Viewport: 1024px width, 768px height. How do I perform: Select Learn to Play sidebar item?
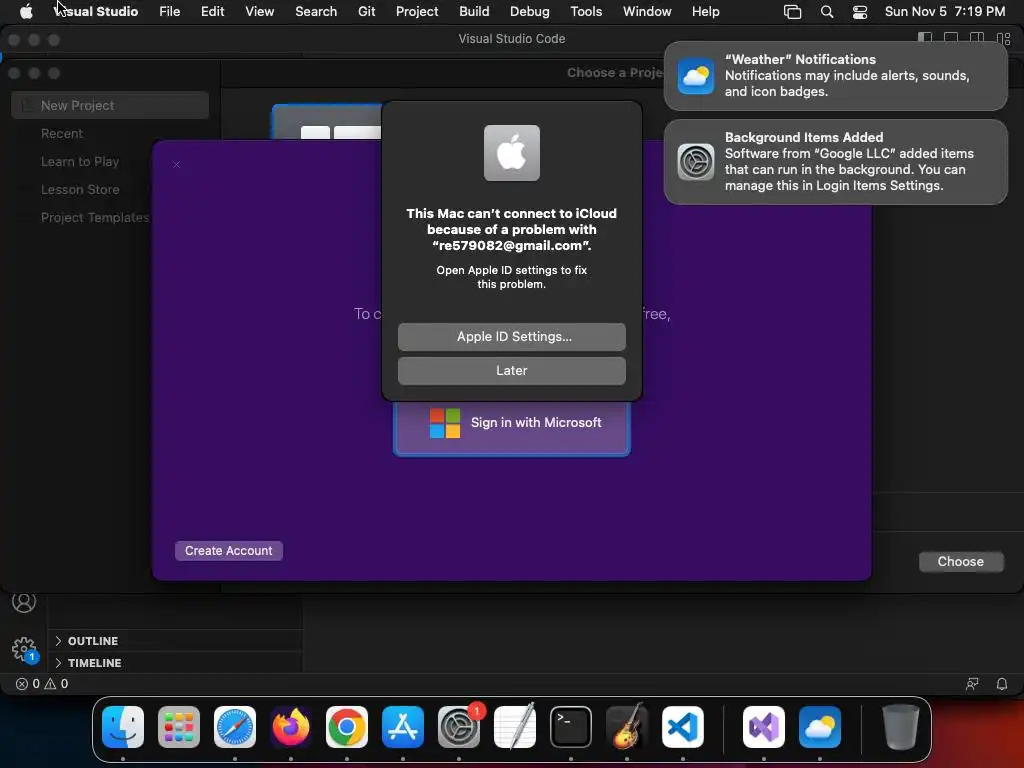pyautogui.click(x=80, y=161)
